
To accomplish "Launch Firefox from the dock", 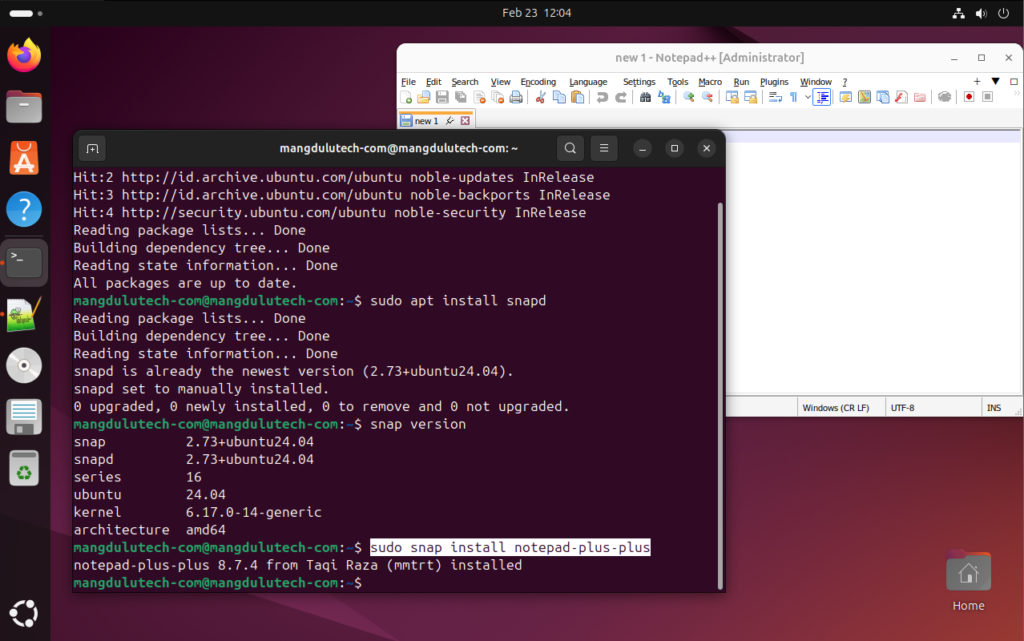I will (23, 55).
